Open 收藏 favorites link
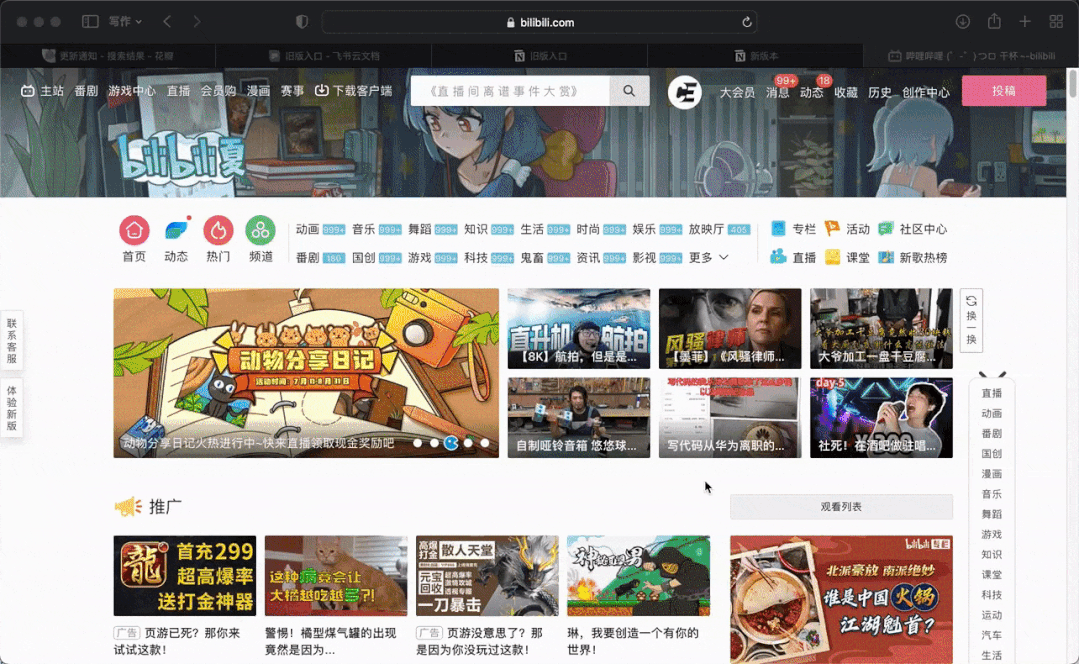The image size is (1079, 664). pyautogui.click(x=846, y=92)
